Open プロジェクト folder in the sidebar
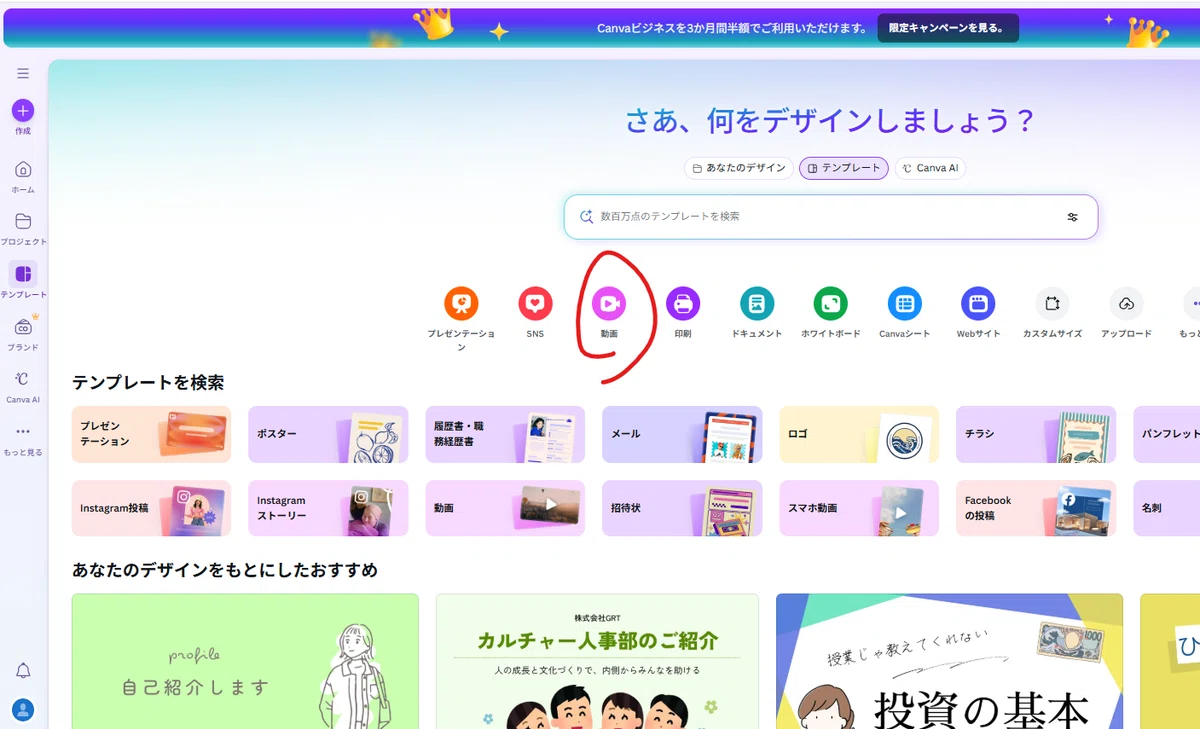The height and width of the screenshot is (729, 1200). [23, 228]
